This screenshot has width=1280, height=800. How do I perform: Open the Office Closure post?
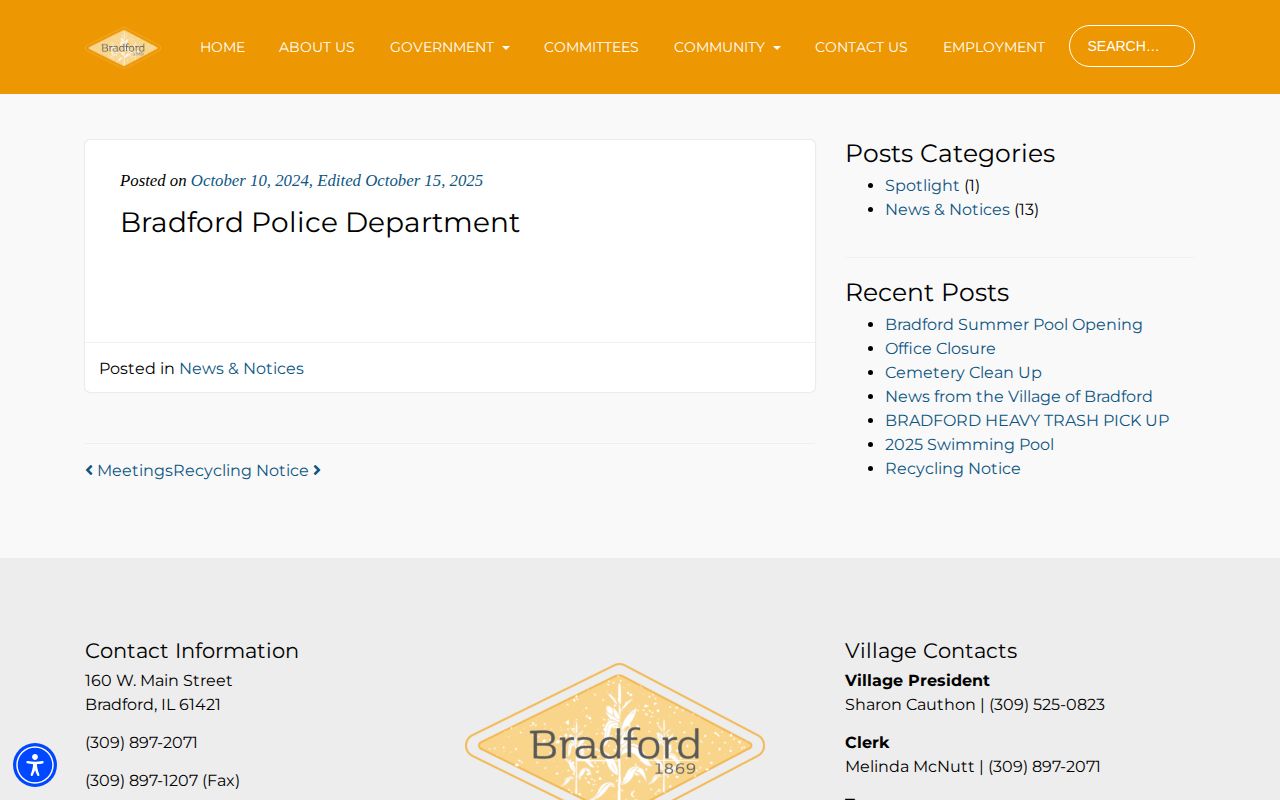(x=940, y=348)
